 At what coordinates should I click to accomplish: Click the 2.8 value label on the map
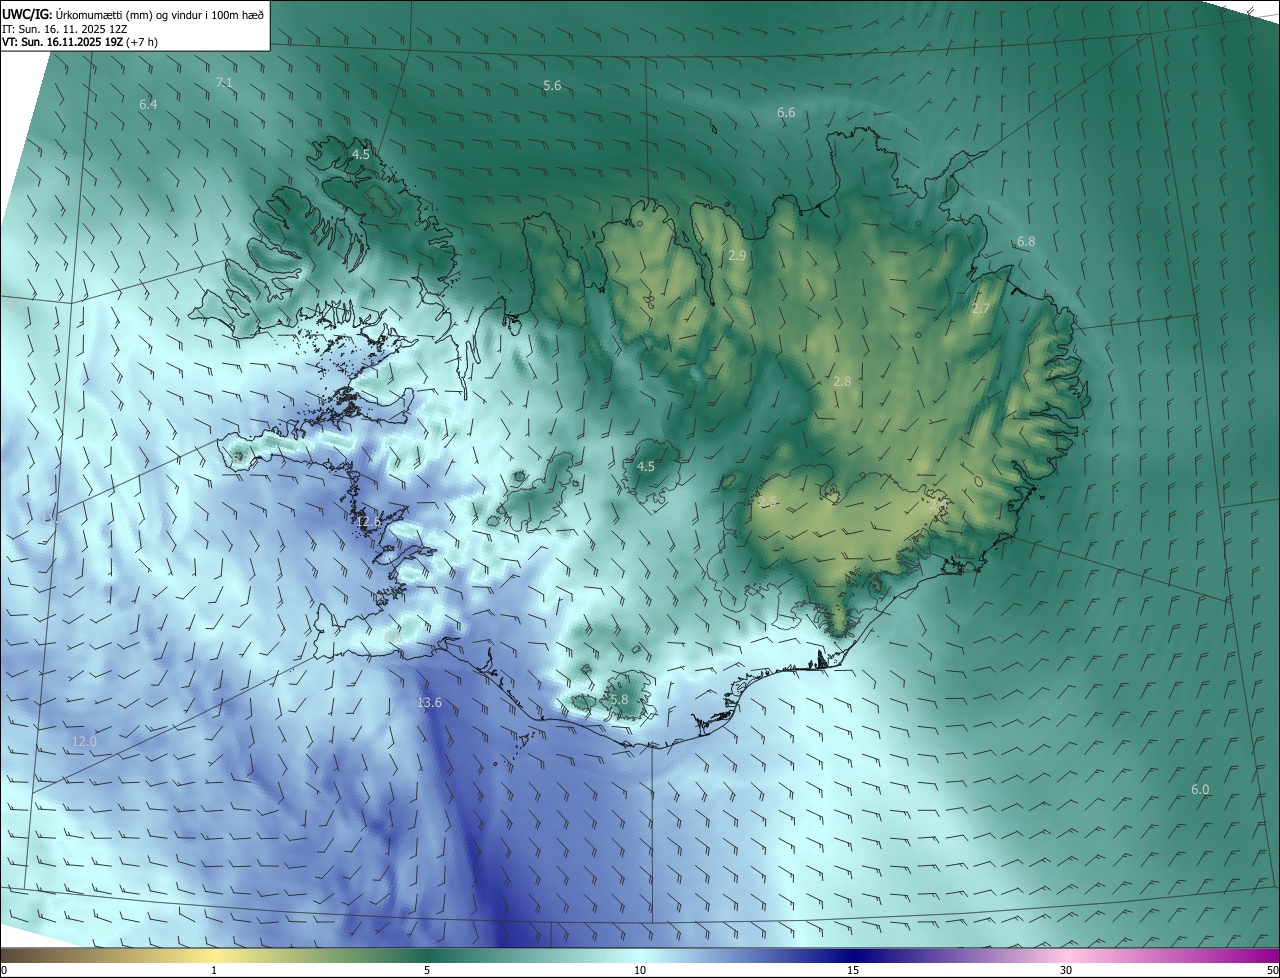[842, 382]
